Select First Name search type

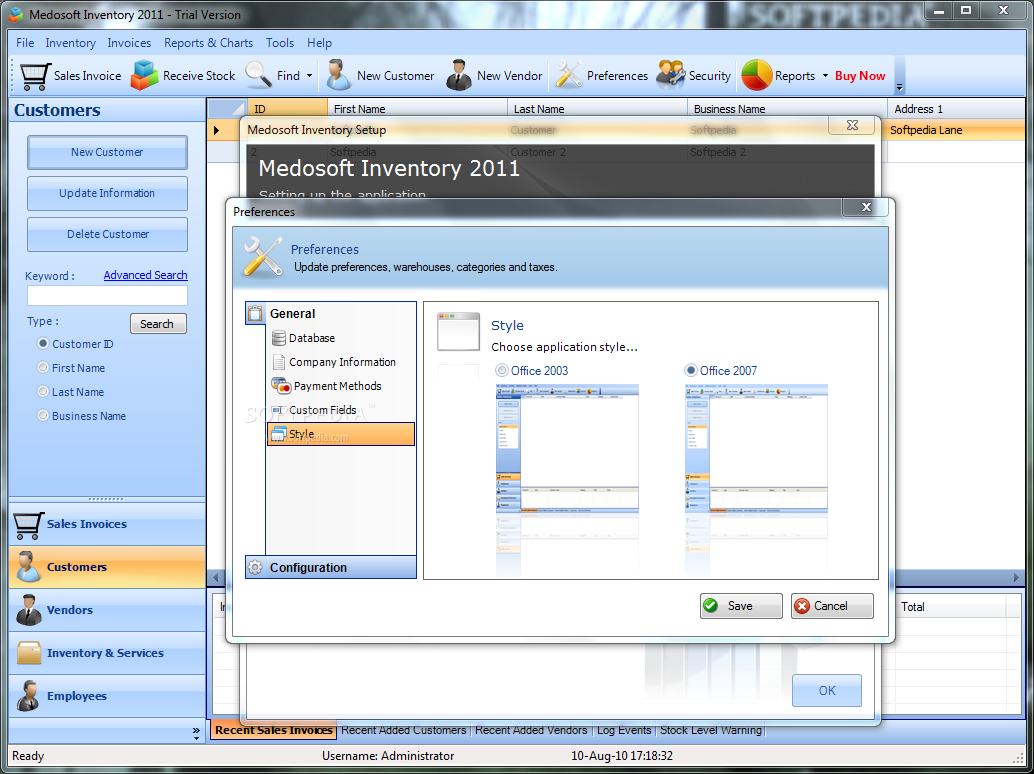click(x=44, y=367)
